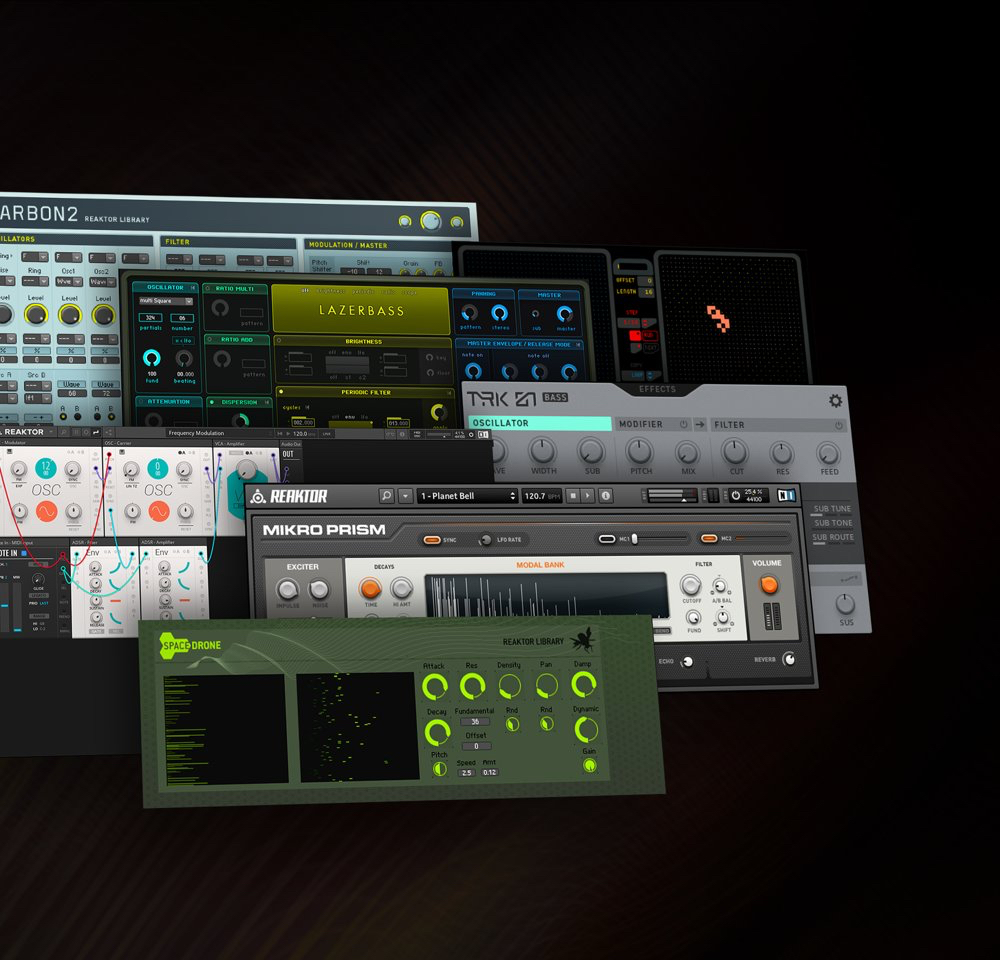Toggle the PERIODIC FILTER section on Lazerbass

(x=281, y=392)
